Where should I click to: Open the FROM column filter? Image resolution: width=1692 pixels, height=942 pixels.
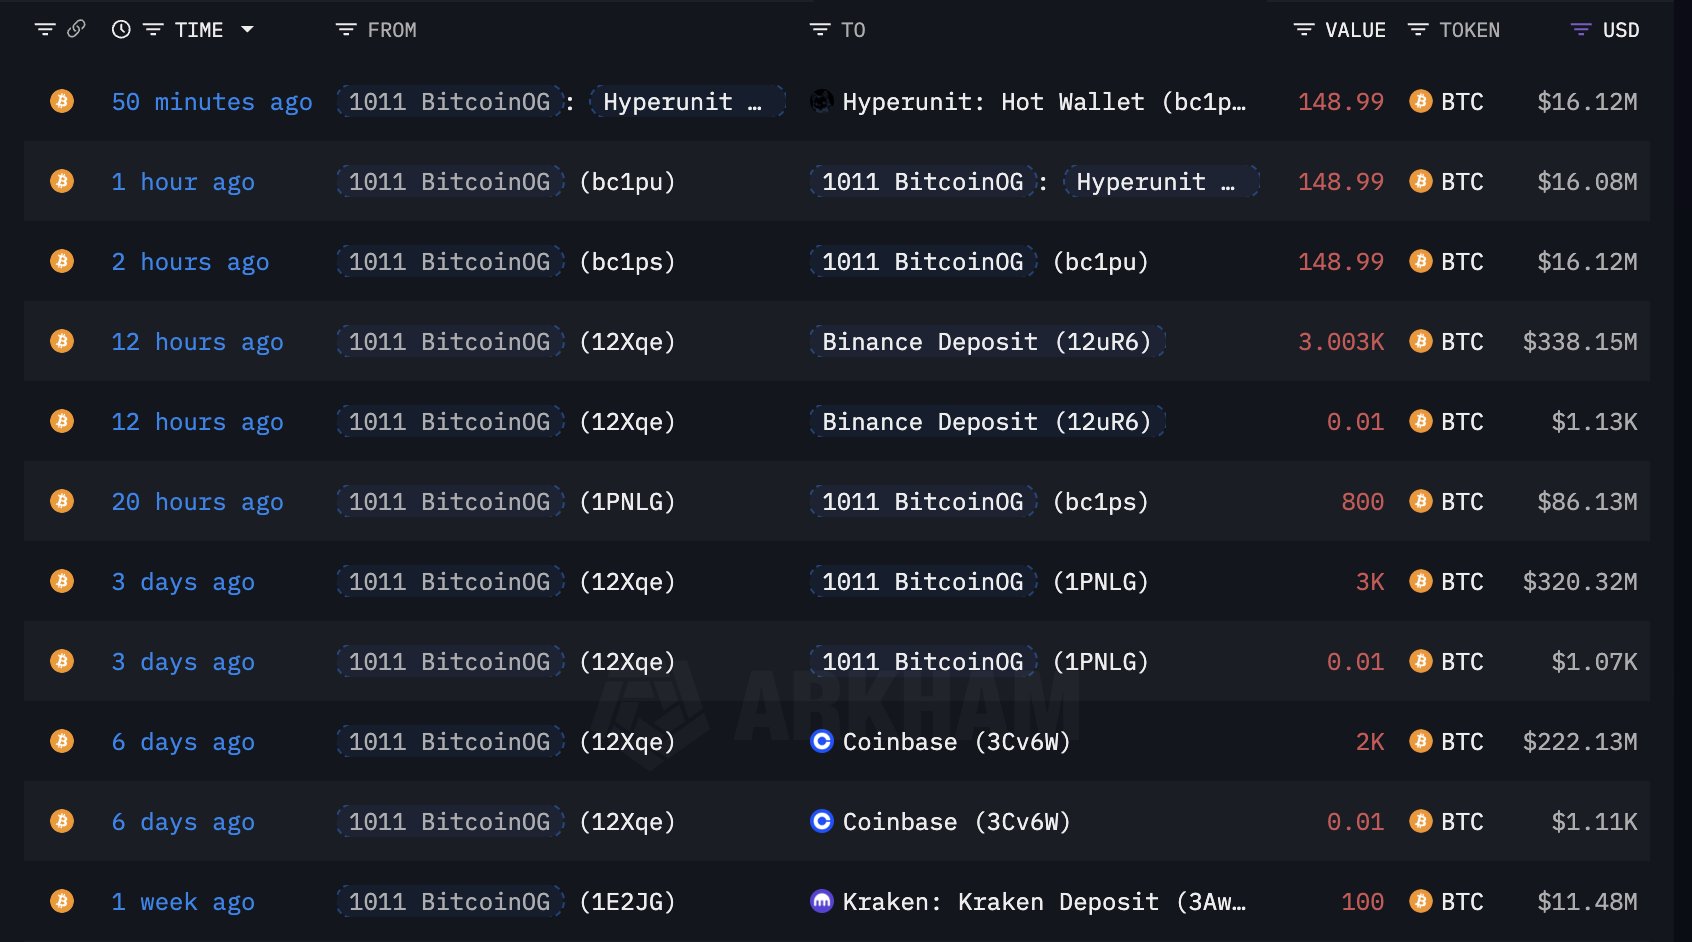click(346, 30)
